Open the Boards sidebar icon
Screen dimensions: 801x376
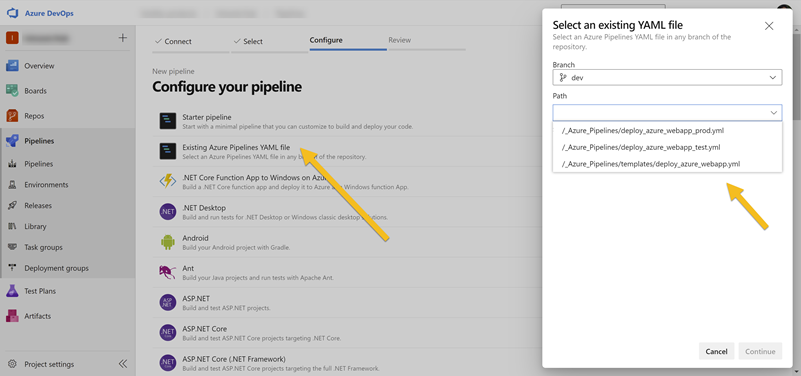click(12, 90)
